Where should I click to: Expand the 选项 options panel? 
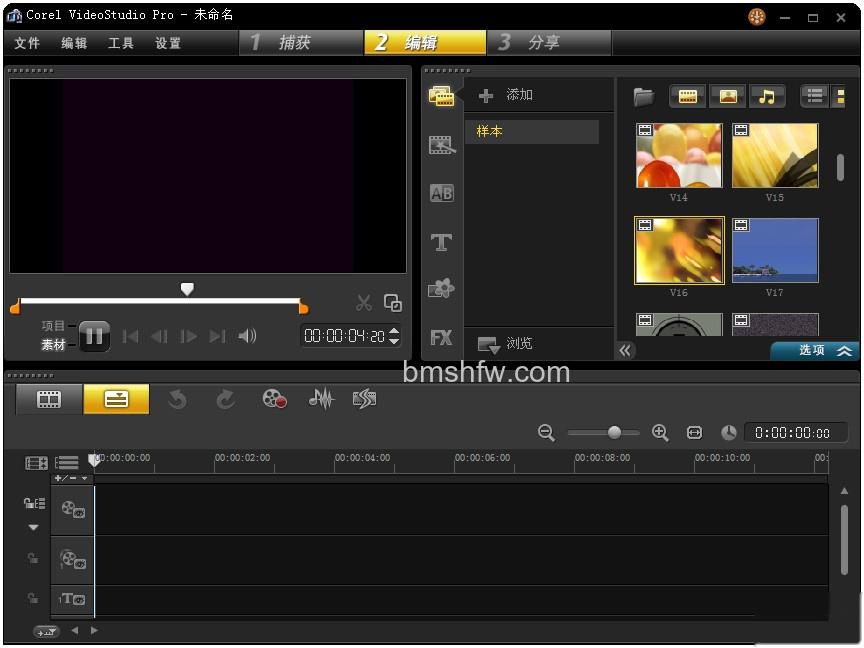point(814,350)
